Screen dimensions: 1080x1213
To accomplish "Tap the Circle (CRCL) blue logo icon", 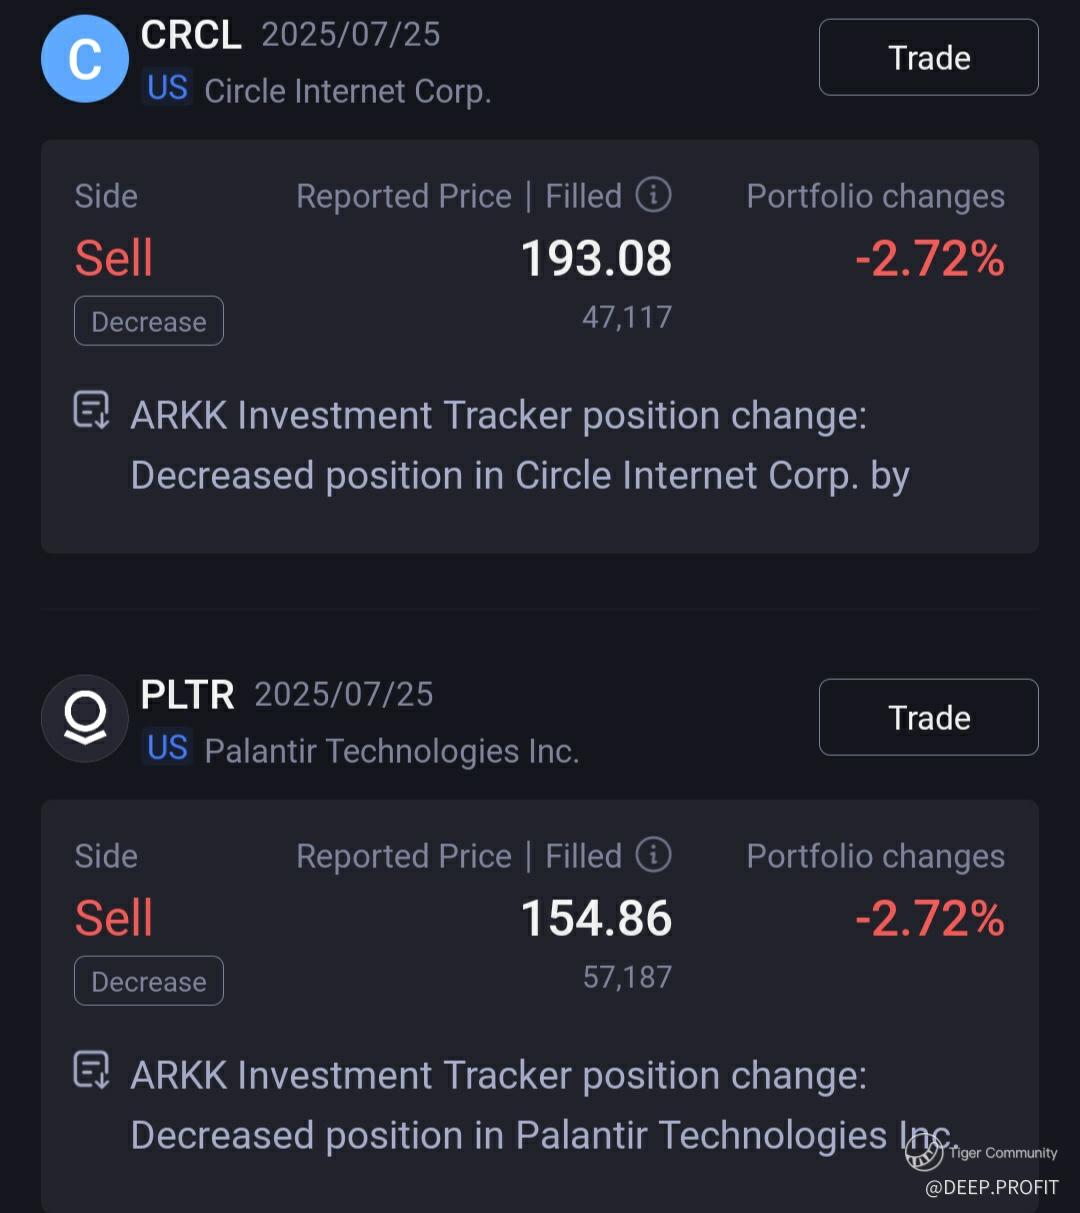I will pos(85,59).
